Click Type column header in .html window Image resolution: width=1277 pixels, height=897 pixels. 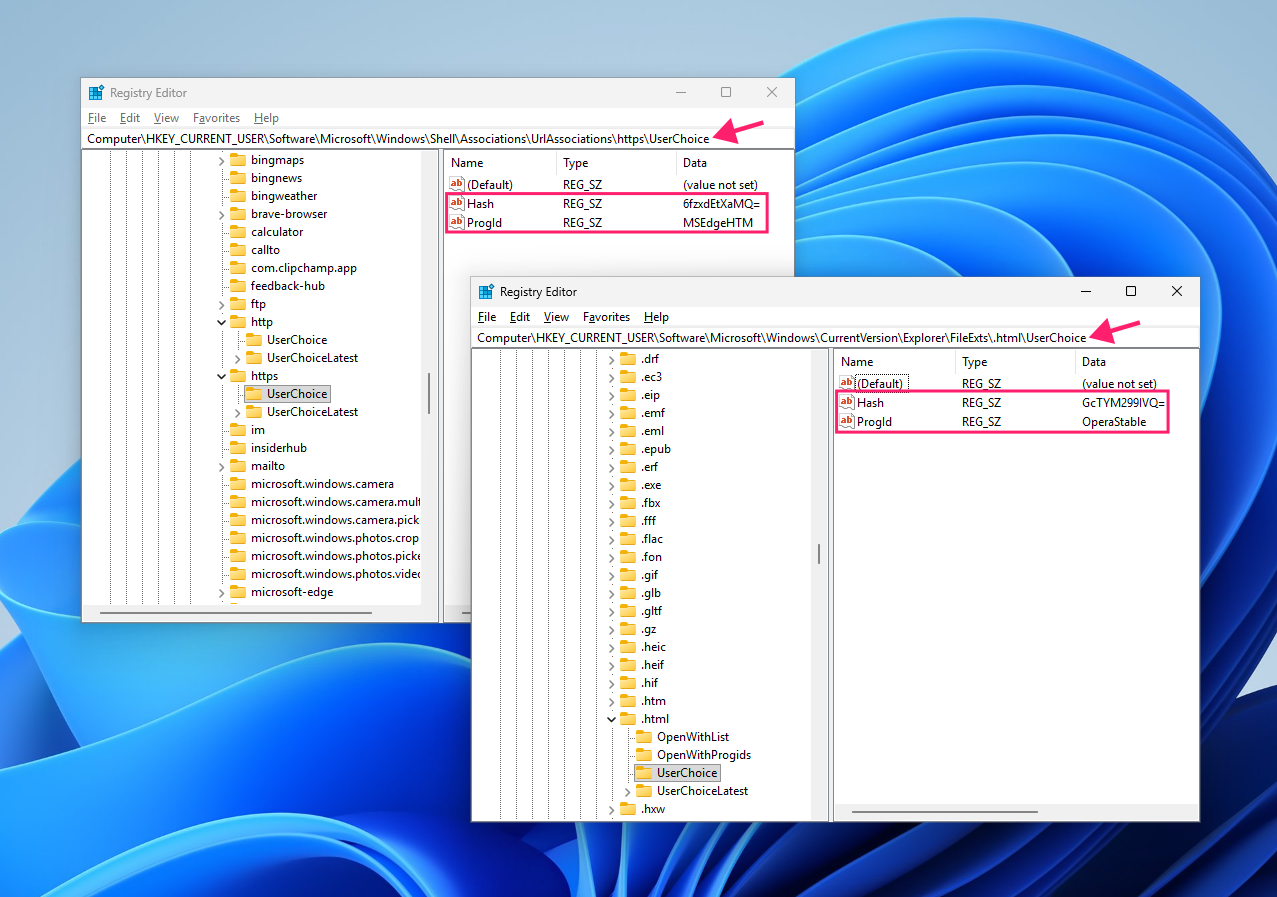(1015, 362)
